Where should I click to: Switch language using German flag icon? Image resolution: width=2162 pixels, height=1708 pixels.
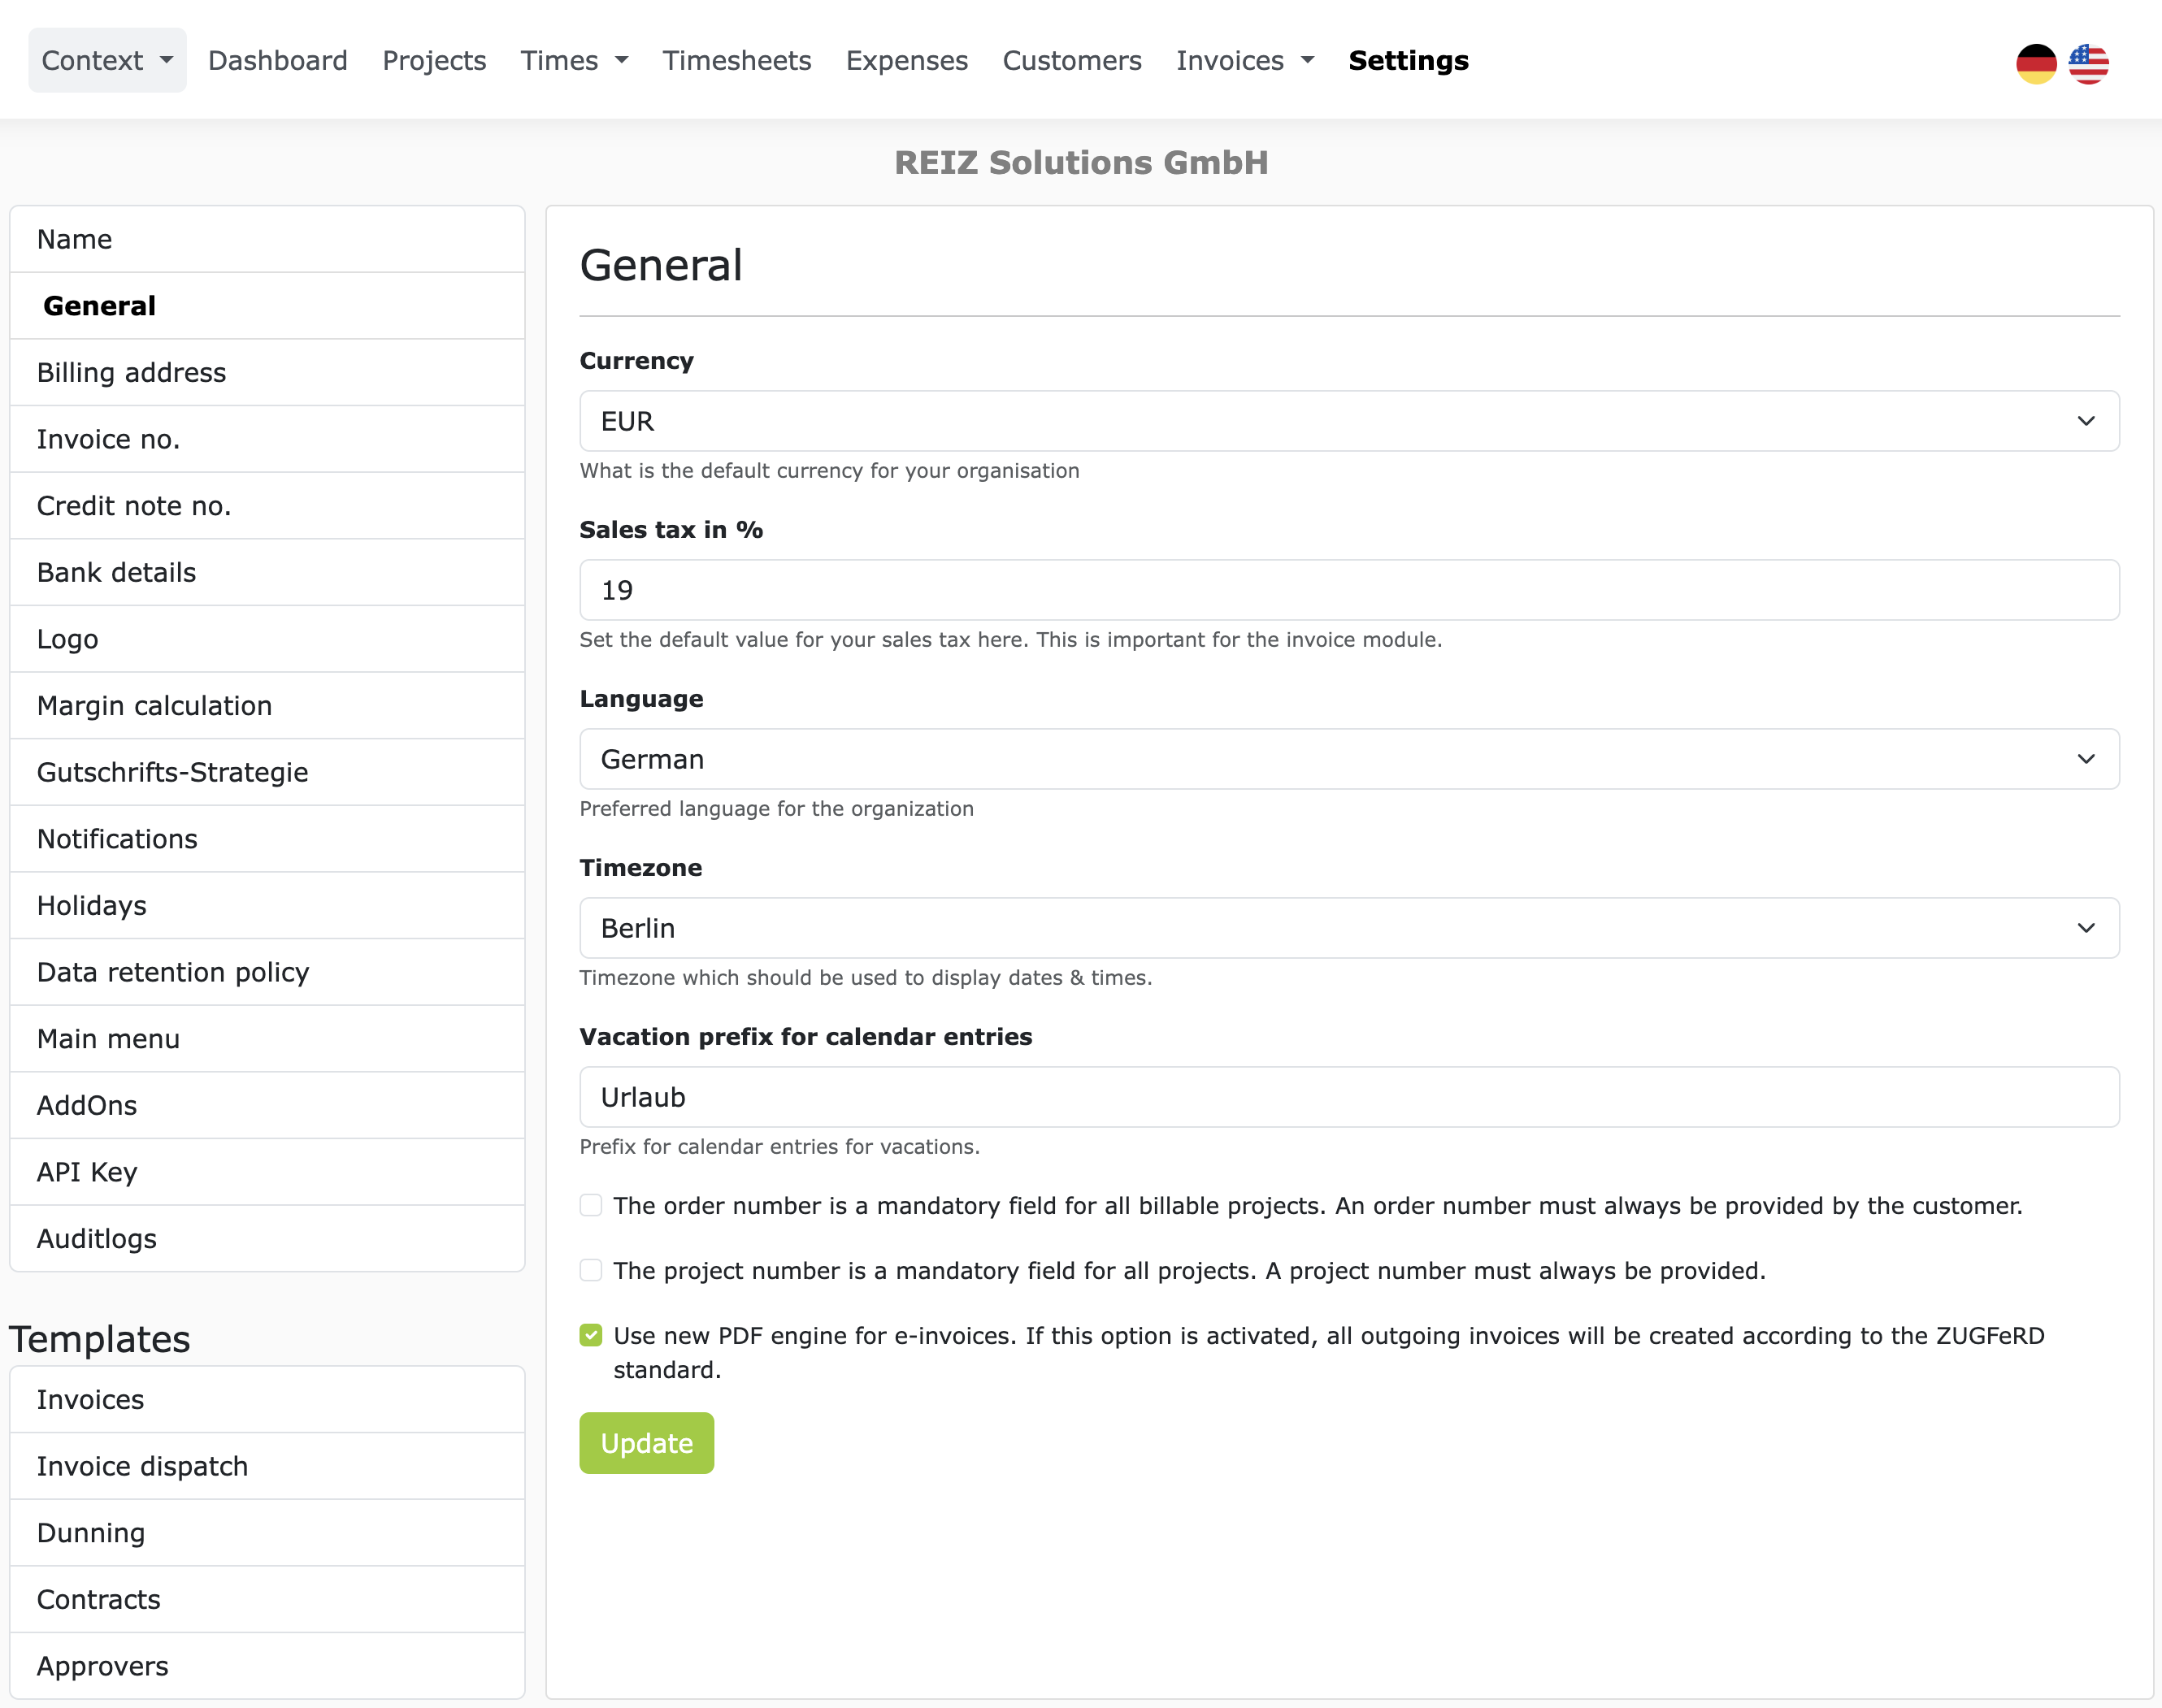point(2035,64)
